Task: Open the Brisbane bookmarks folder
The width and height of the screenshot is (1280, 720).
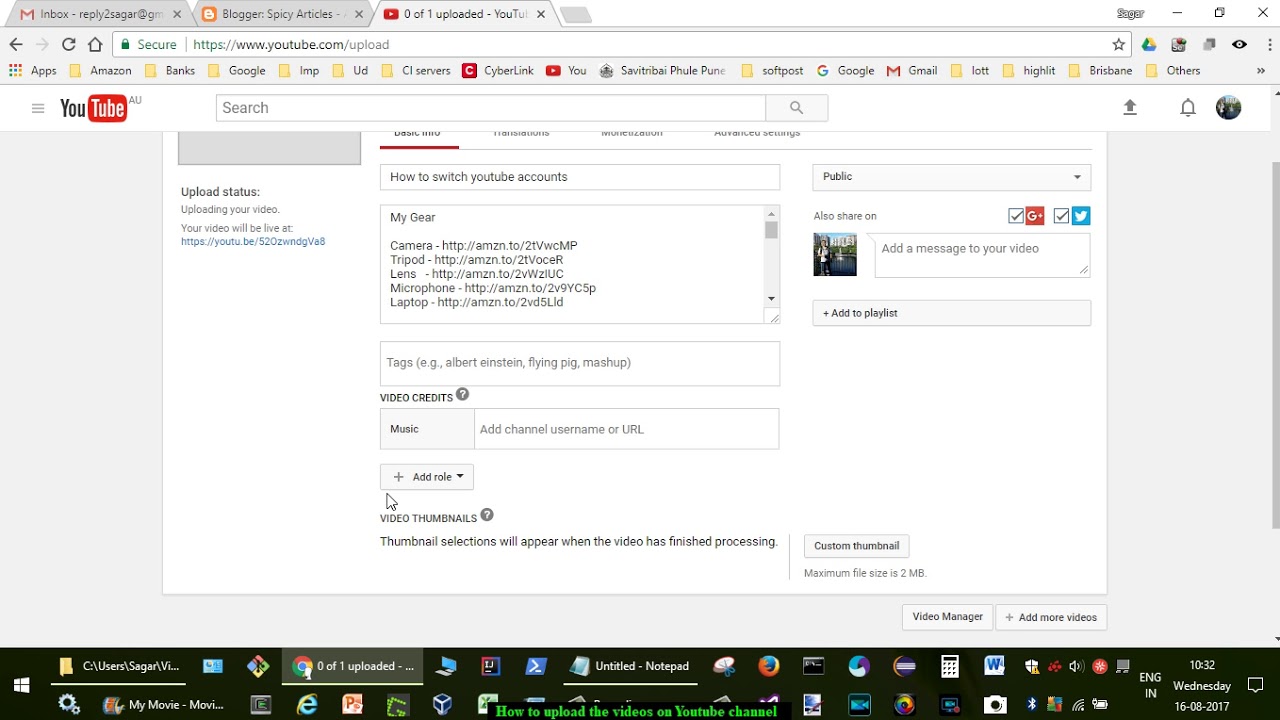Action: (1101, 71)
